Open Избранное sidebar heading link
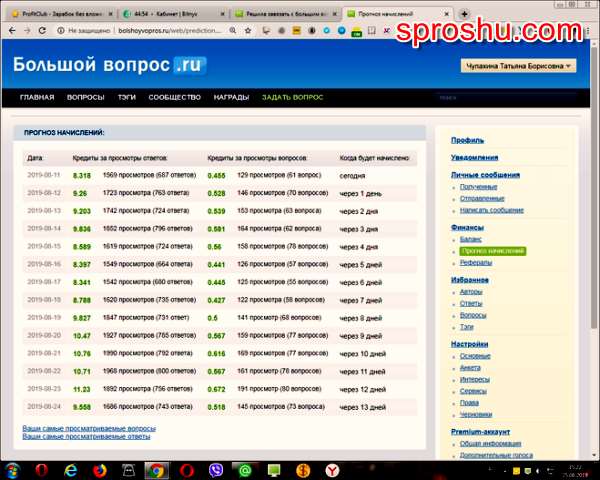This screenshot has height=480, width=600. pos(470,280)
